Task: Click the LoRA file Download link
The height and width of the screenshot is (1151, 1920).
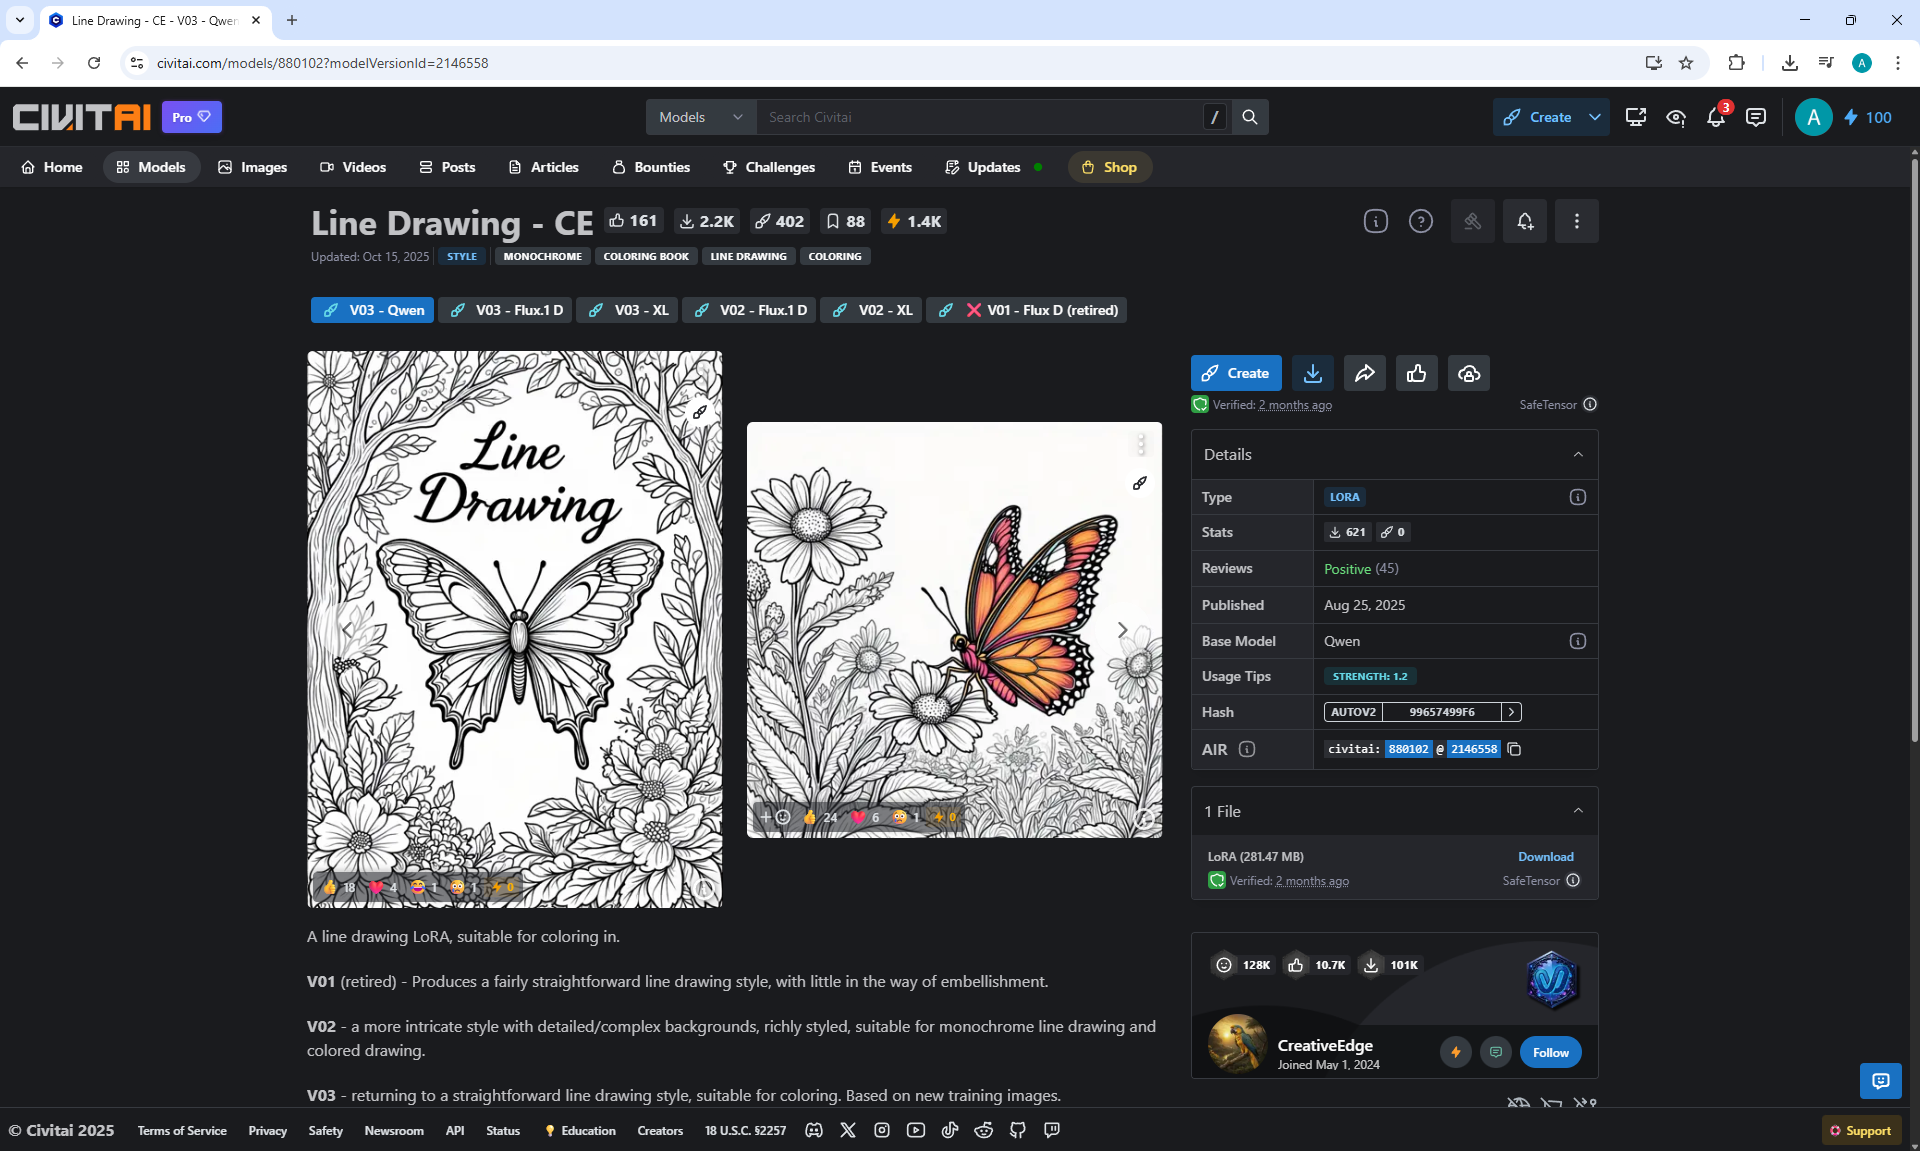Action: coord(1545,857)
